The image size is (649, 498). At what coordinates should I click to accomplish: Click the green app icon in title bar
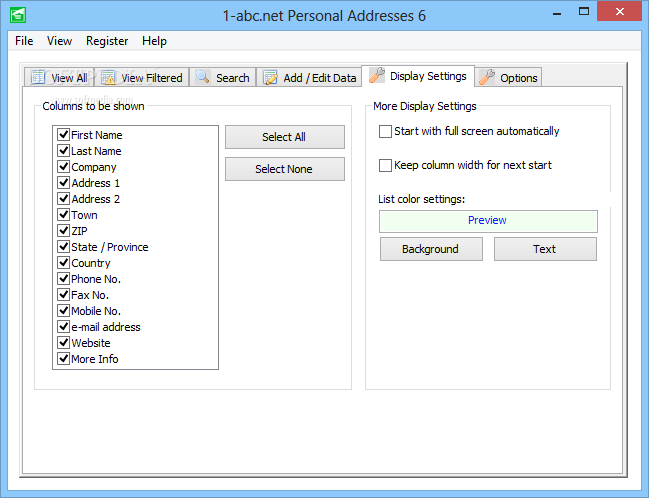coord(18,15)
